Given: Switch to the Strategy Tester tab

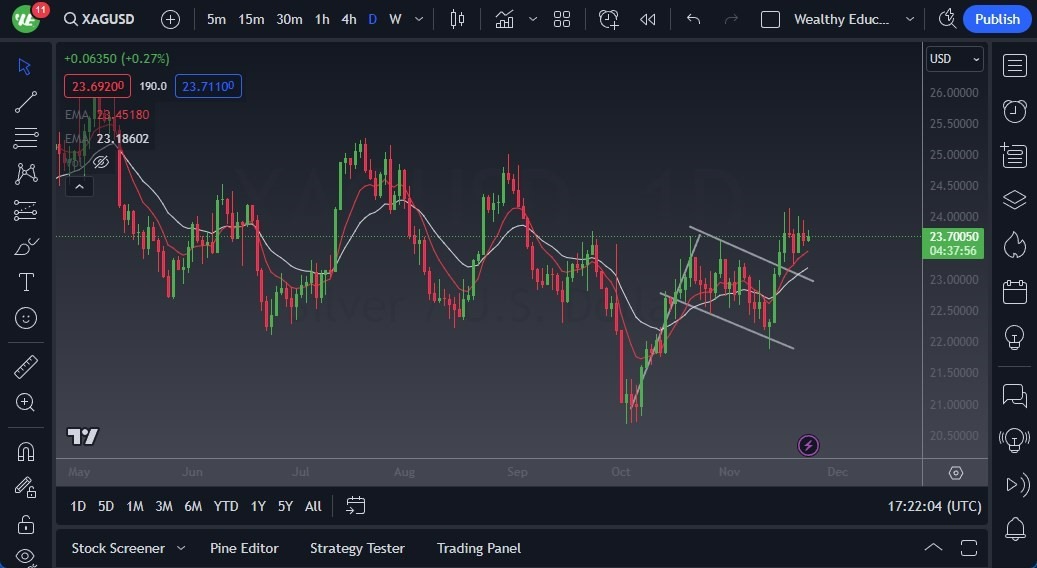Looking at the screenshot, I should coord(357,548).
